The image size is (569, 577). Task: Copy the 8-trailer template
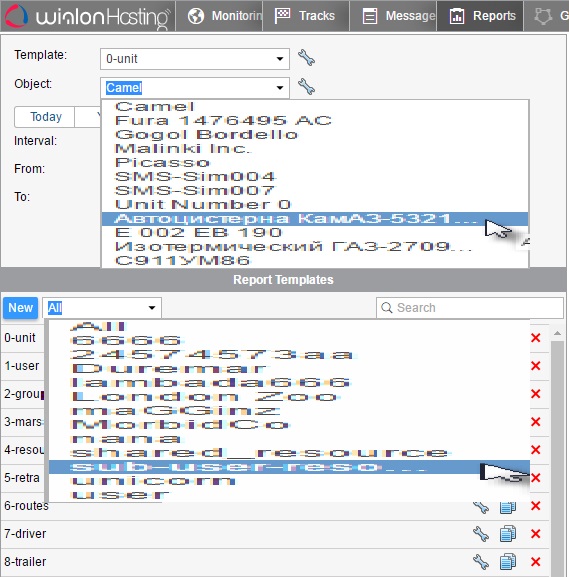coord(508,562)
